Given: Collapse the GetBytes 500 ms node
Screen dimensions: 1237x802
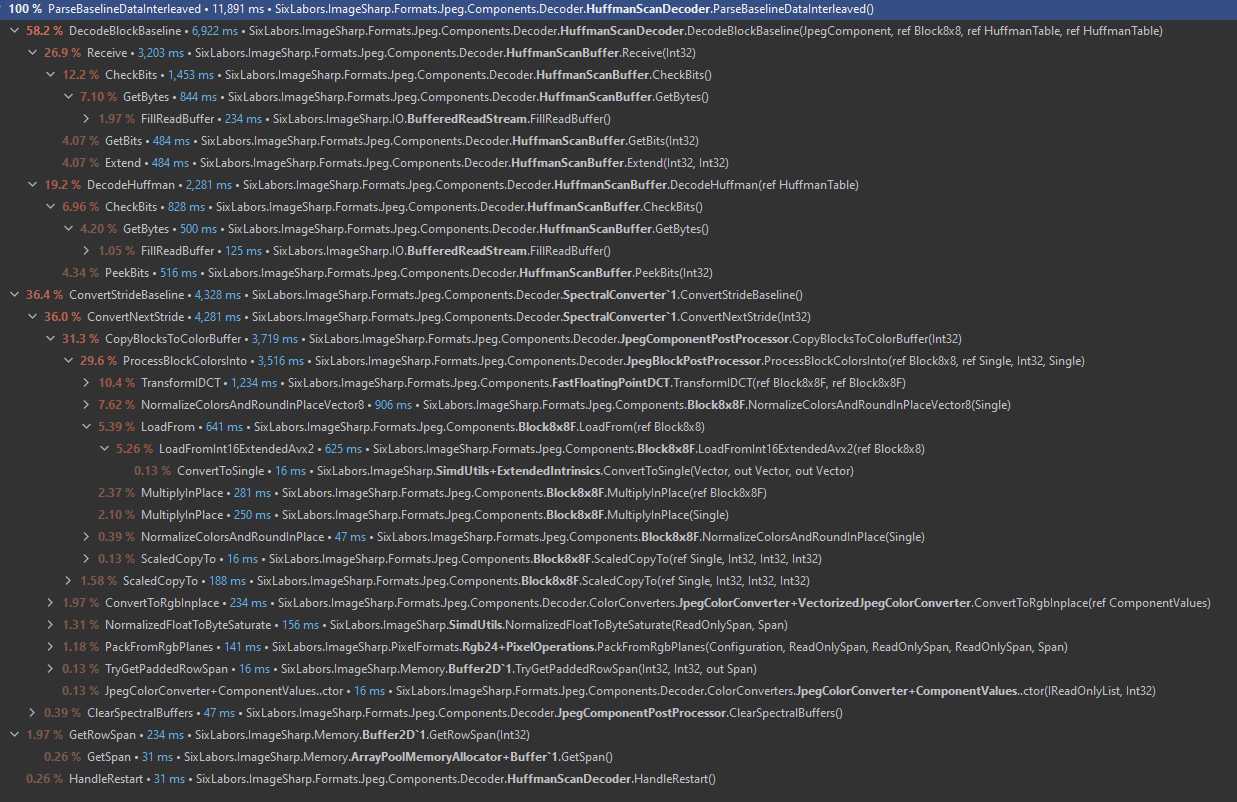Looking at the screenshot, I should pyautogui.click(x=68, y=229).
